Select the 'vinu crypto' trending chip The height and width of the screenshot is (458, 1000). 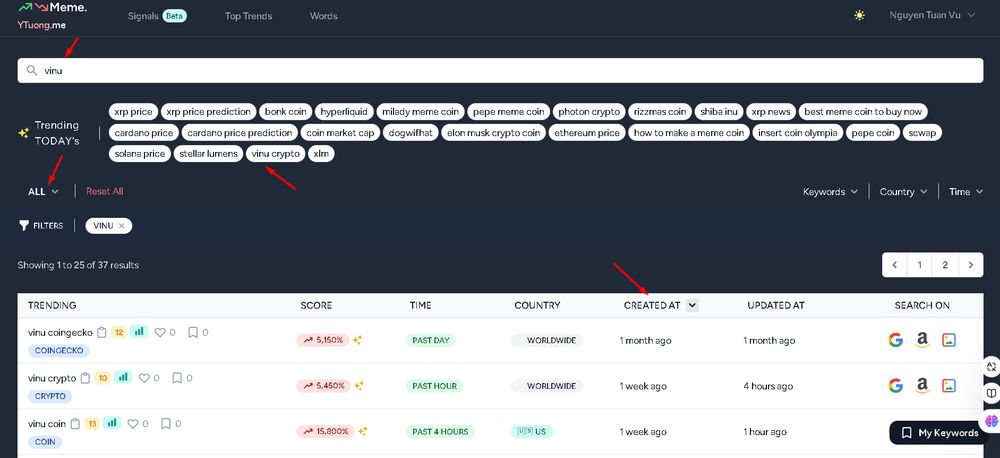tap(276, 154)
